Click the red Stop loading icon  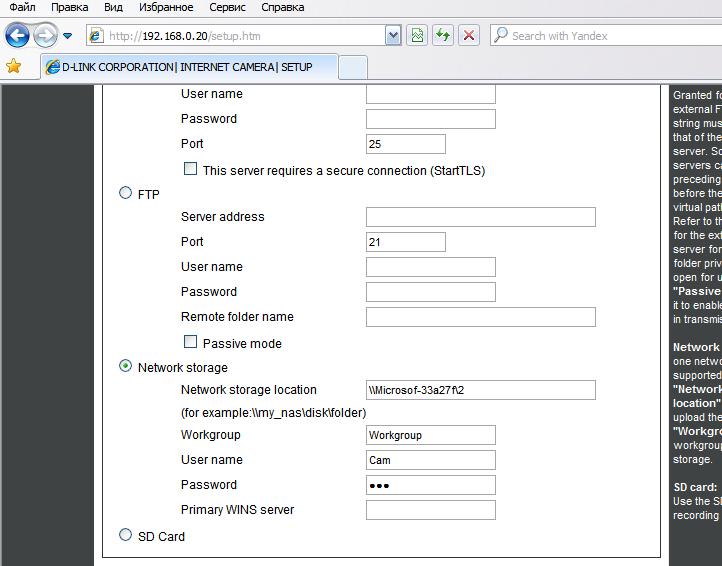(469, 36)
